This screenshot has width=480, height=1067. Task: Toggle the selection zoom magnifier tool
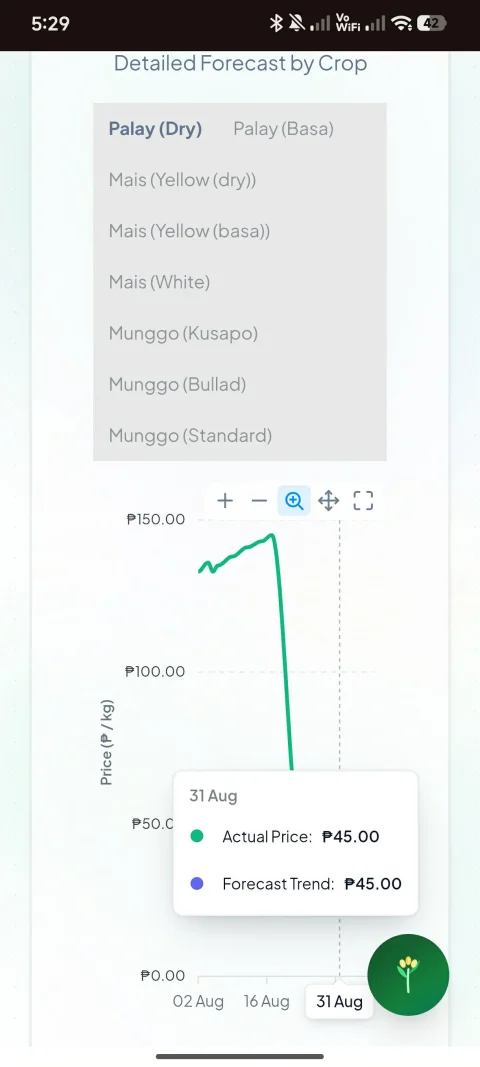click(x=294, y=502)
